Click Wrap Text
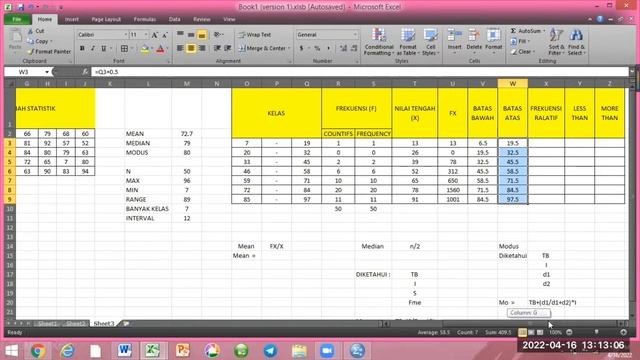640x360 pixels. click(x=255, y=35)
